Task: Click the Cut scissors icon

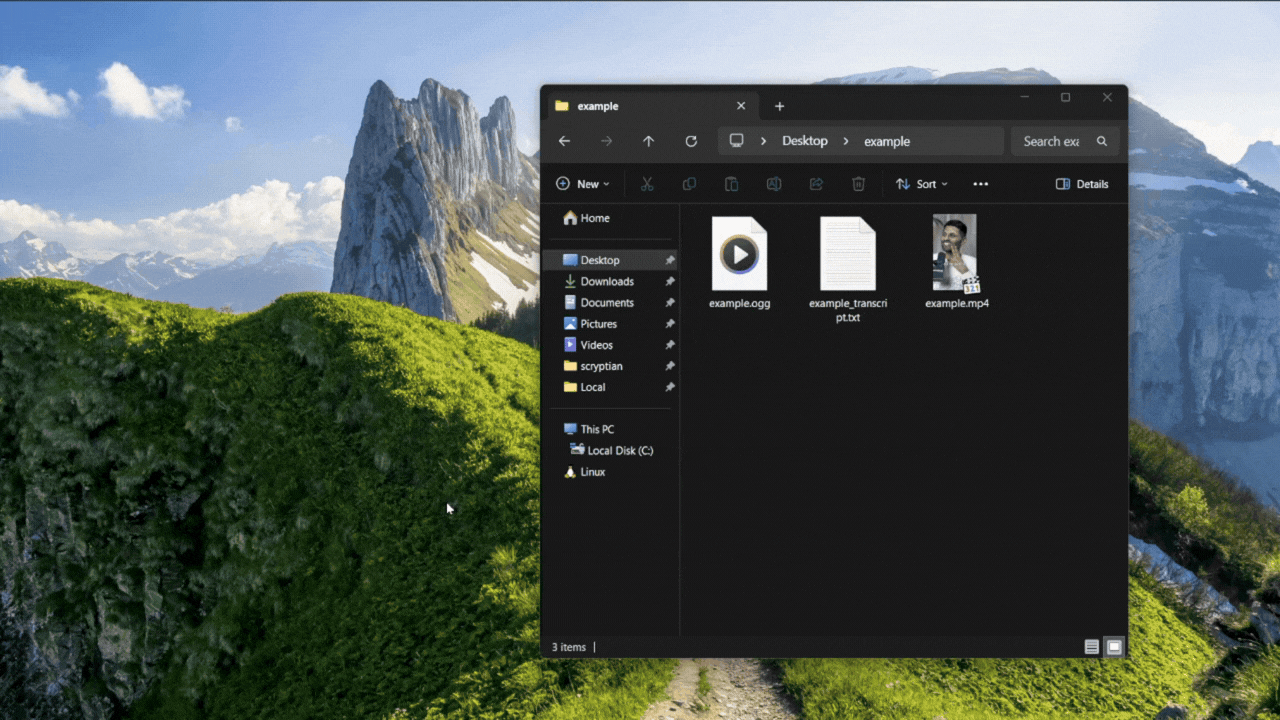Action: (x=647, y=184)
